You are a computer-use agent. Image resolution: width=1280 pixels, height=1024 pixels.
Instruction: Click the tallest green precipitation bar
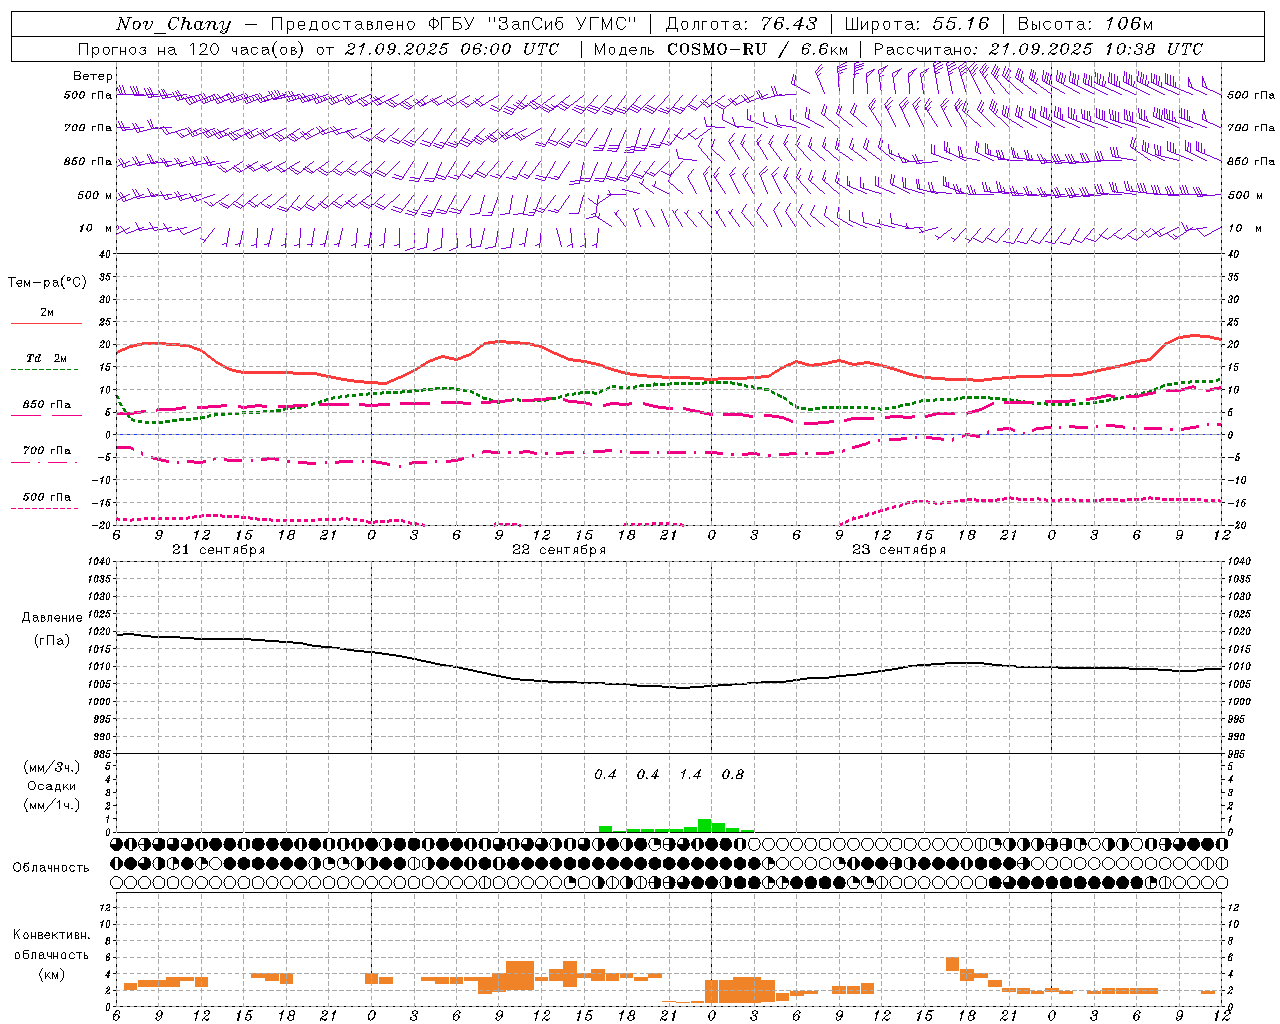(705, 825)
